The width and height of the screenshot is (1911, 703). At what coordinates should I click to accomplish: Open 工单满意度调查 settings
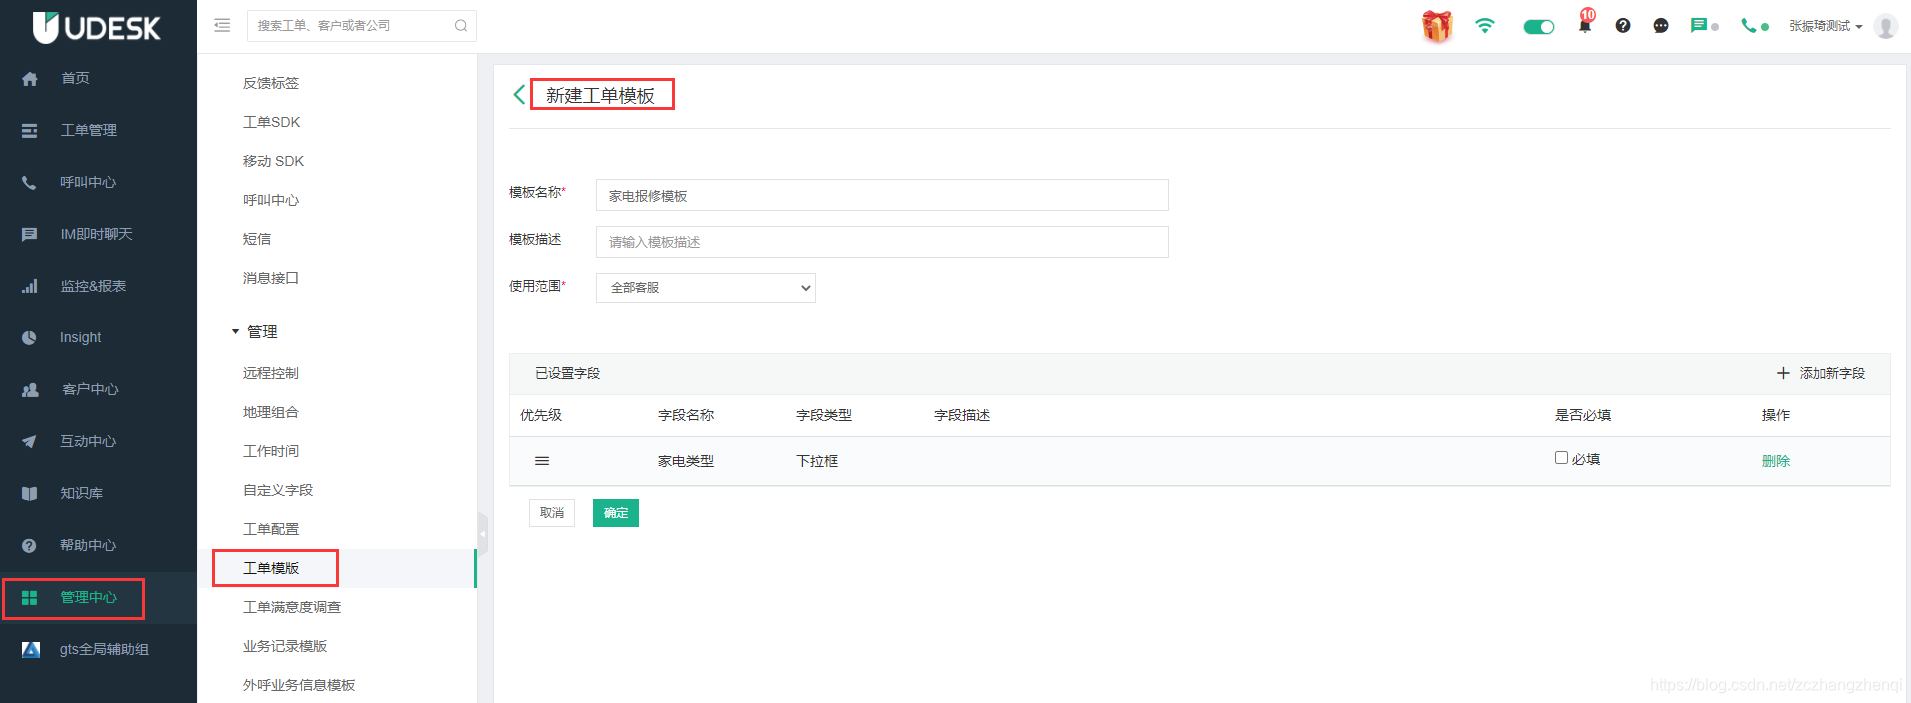[x=292, y=607]
